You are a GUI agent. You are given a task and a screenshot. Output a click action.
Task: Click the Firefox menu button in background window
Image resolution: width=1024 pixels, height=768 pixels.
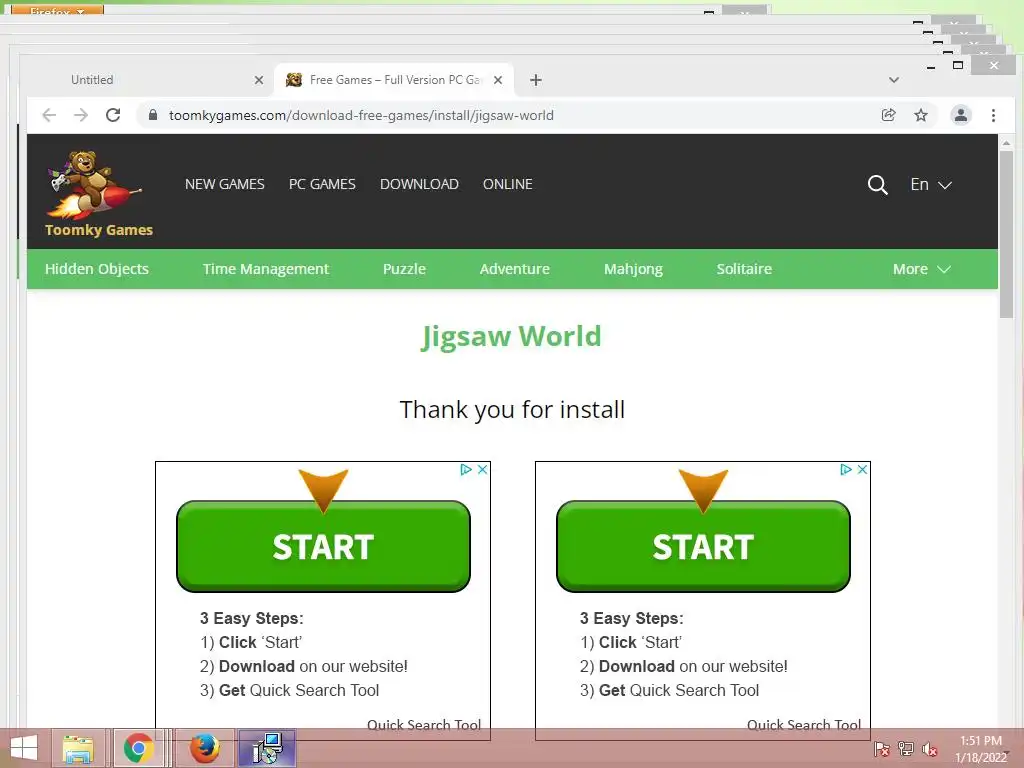click(57, 10)
